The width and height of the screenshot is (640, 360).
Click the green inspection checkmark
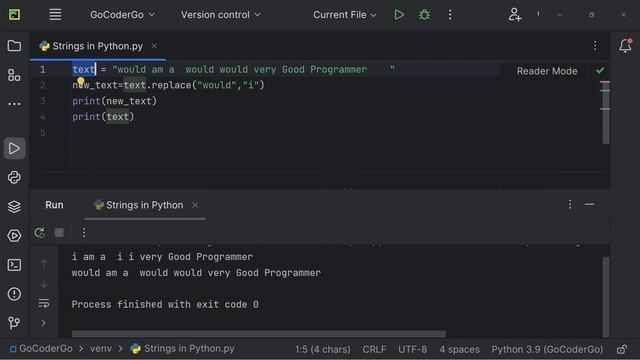coord(600,71)
